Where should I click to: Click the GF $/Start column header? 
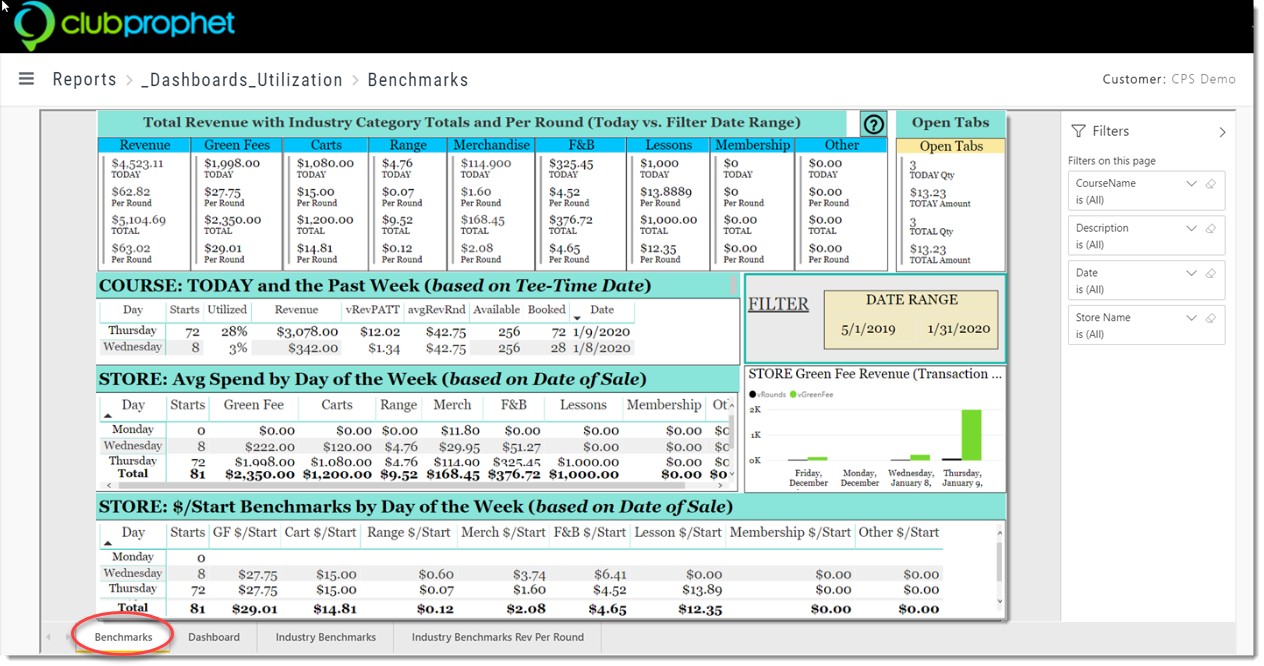[x=245, y=533]
